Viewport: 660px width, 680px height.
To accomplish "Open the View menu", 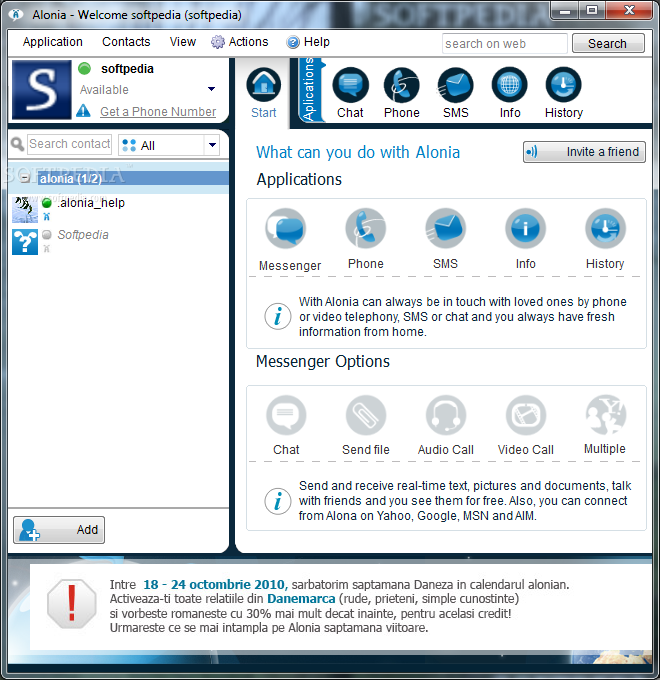I will [x=183, y=42].
